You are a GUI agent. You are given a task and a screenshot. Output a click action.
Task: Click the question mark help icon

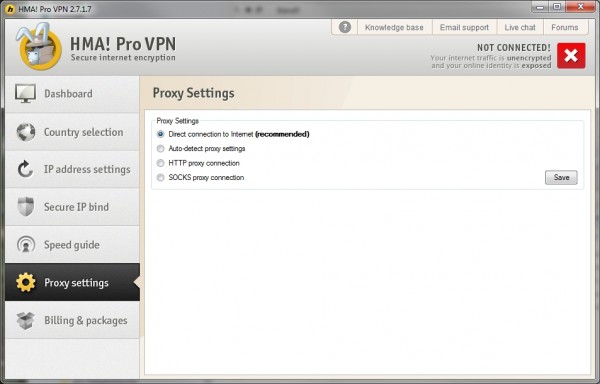345,27
